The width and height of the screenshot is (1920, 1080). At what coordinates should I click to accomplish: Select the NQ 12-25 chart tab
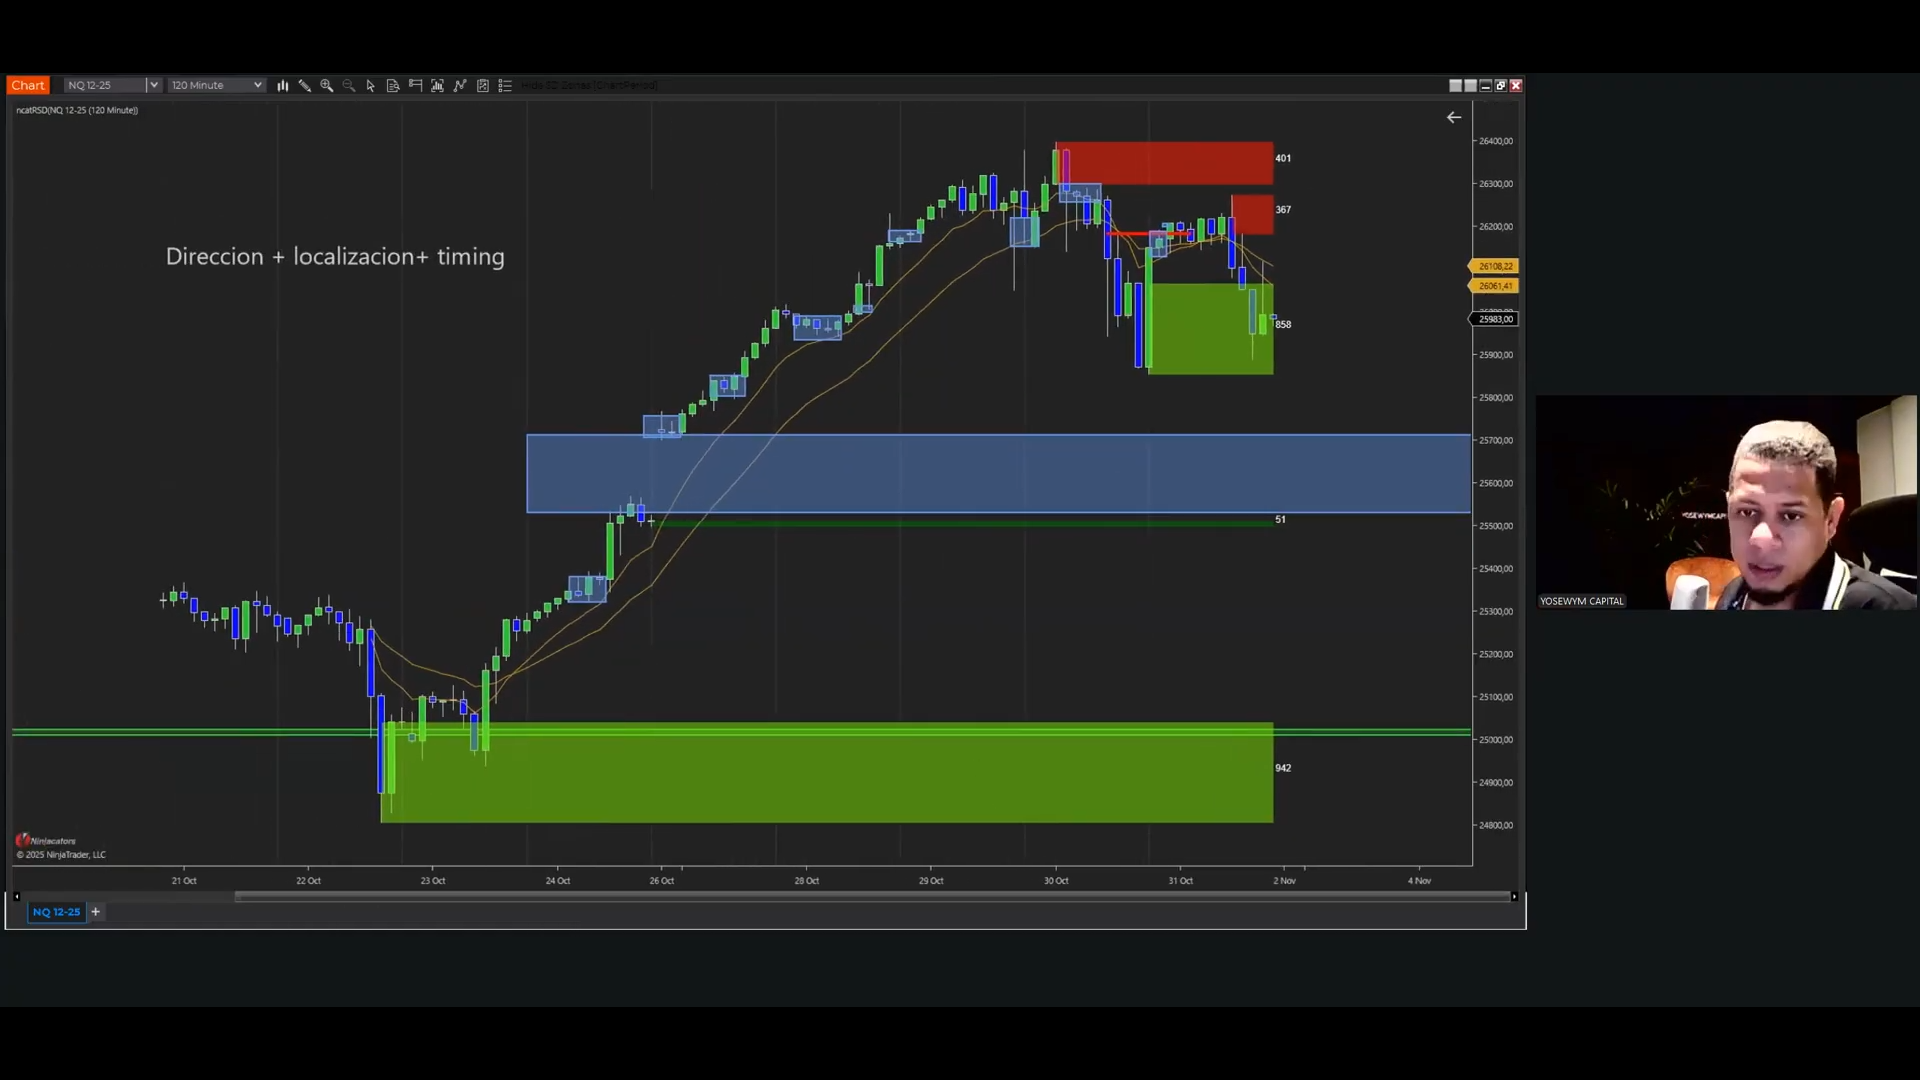pyautogui.click(x=56, y=912)
